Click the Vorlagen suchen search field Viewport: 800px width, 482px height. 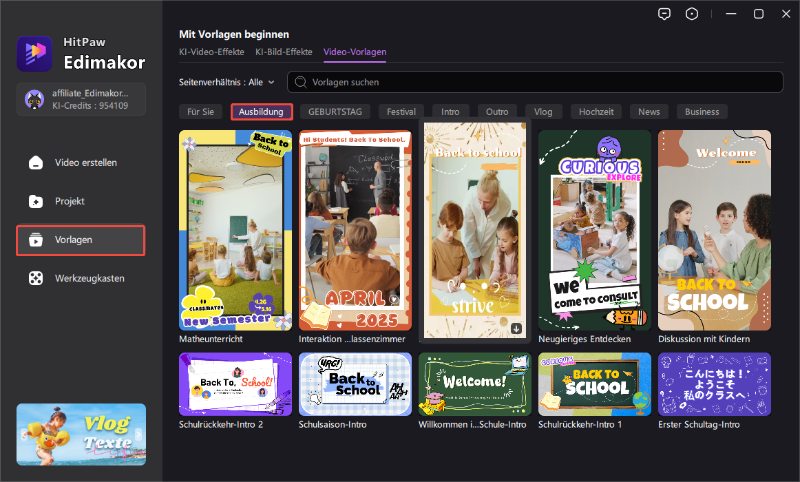tap(540, 81)
